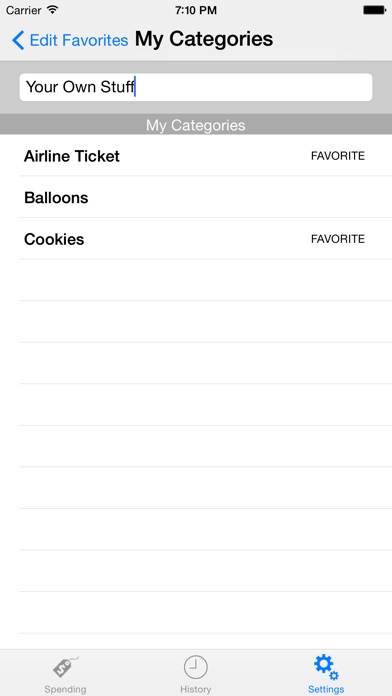Tap the Carrier label in status bar

click(24, 10)
